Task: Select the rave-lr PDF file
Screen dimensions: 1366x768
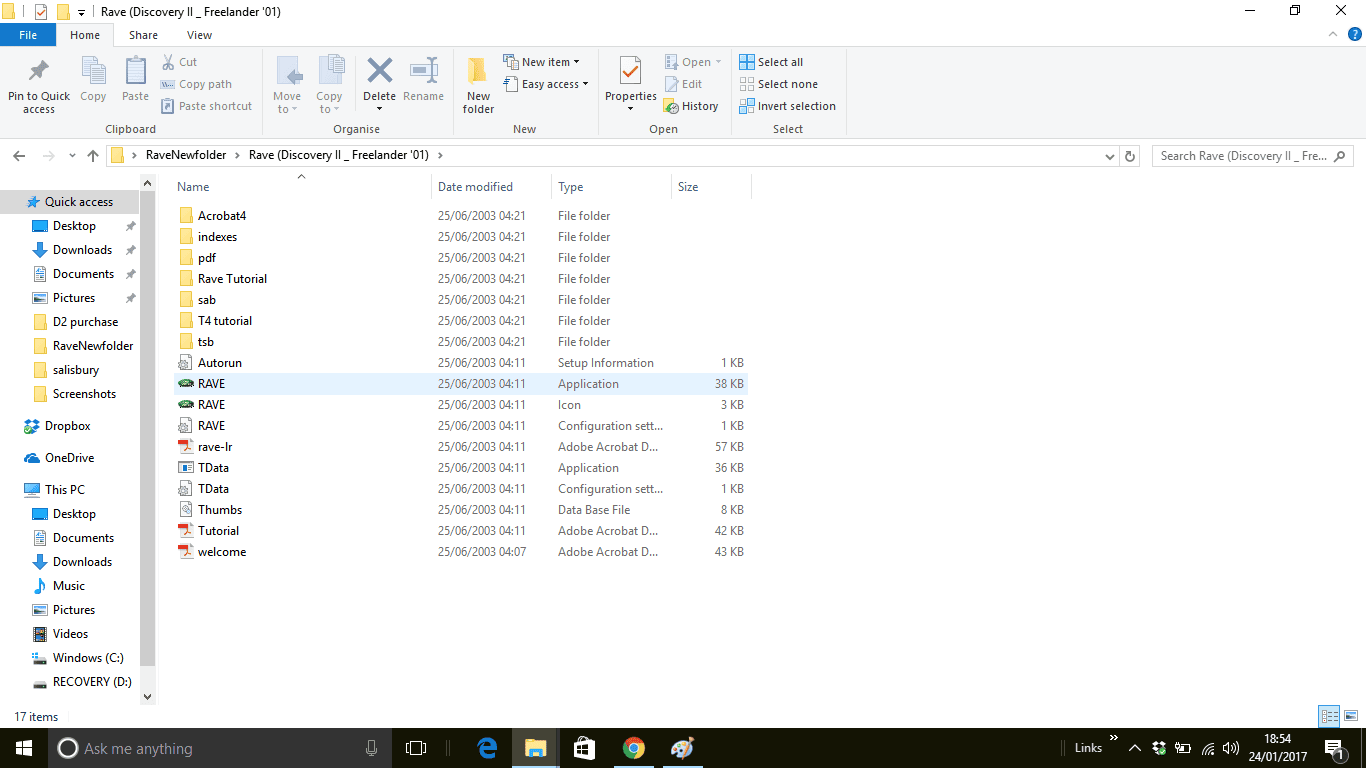Action: click(215, 447)
